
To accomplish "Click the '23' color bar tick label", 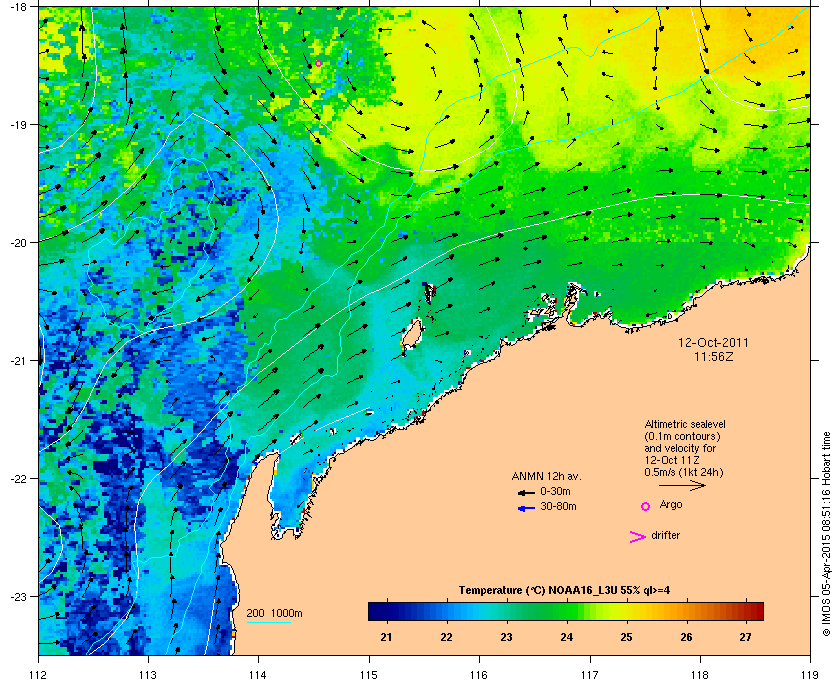I will (506, 637).
